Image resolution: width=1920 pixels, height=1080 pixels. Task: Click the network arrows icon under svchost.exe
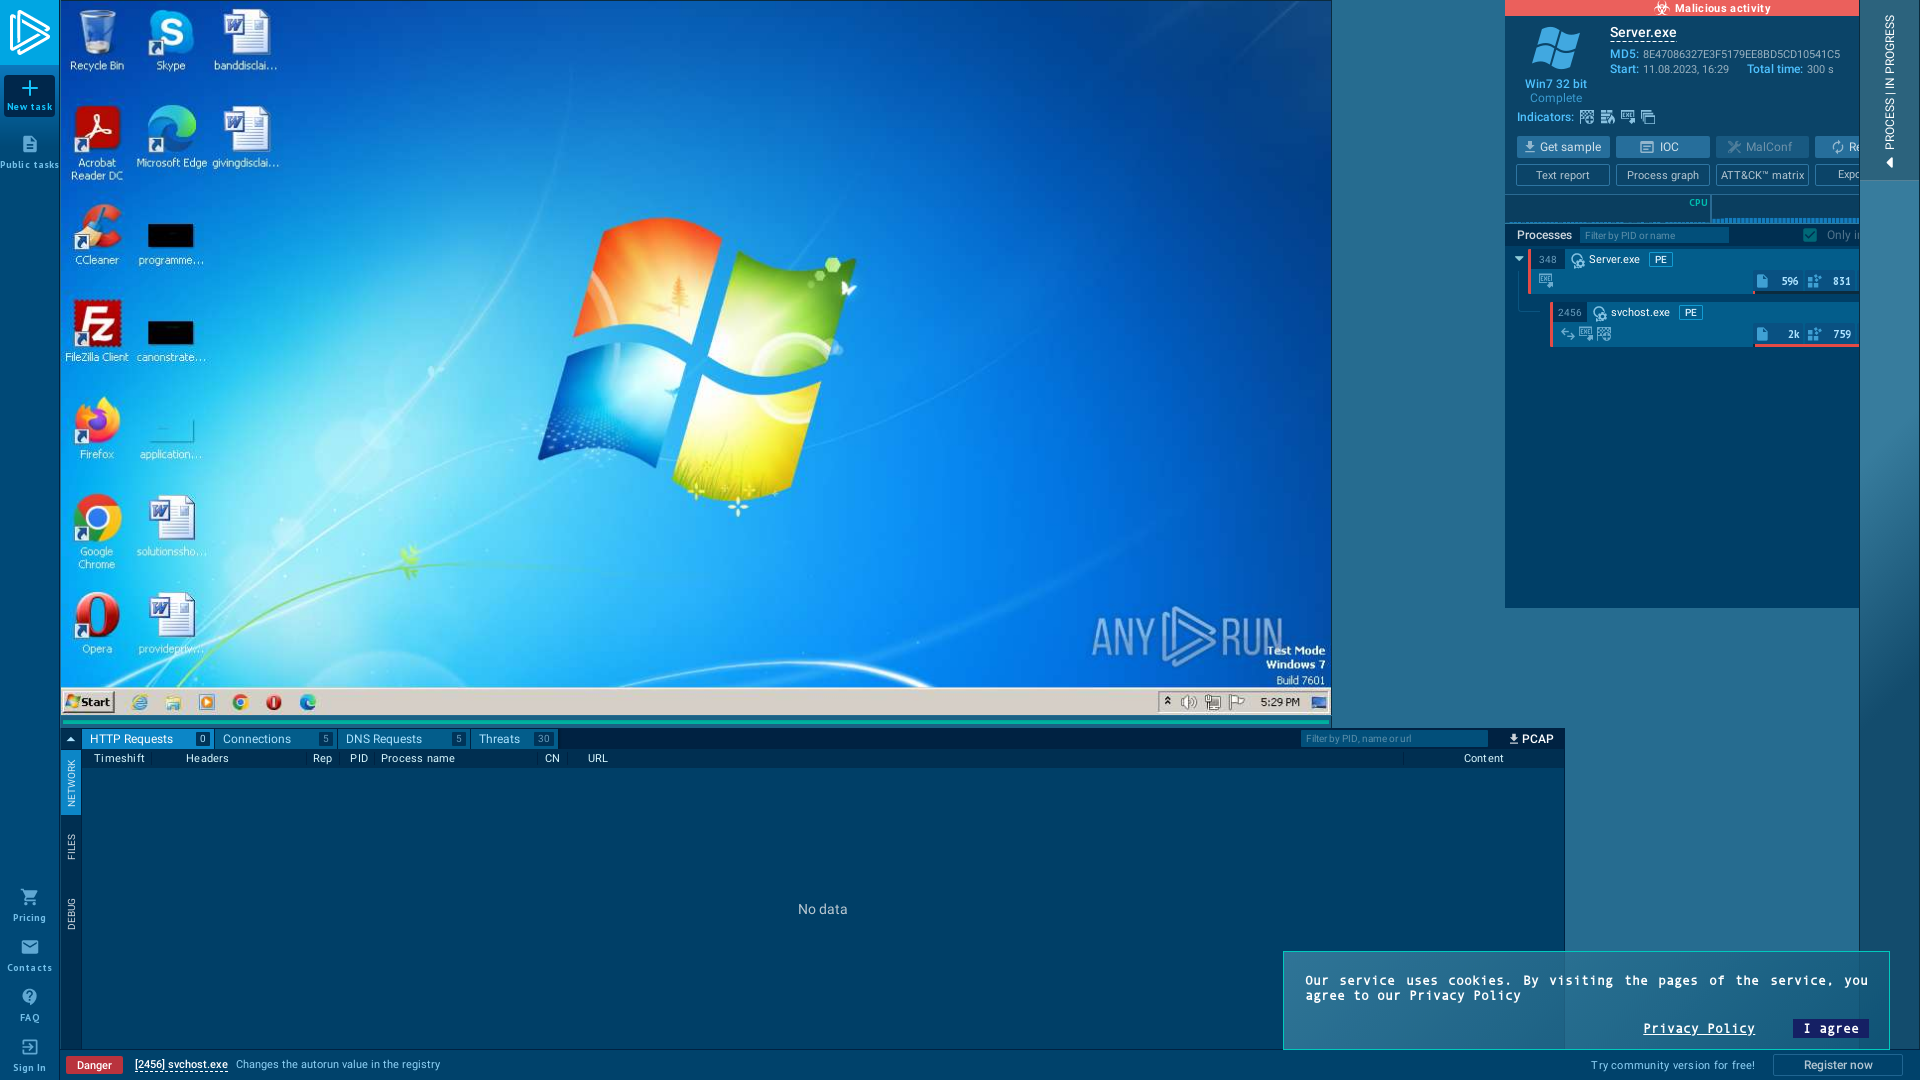click(x=1568, y=334)
